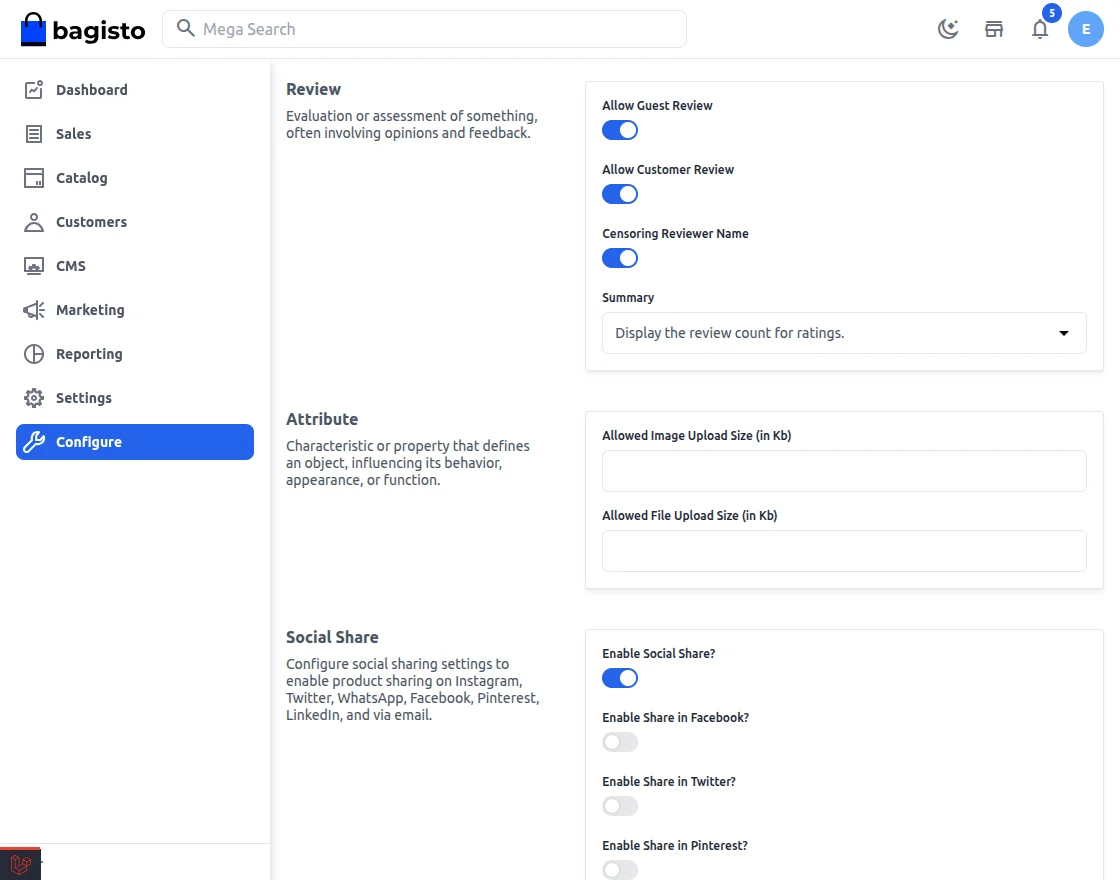Open the notifications bell icon
Image resolution: width=1120 pixels, height=880 pixels.
pos(1040,30)
